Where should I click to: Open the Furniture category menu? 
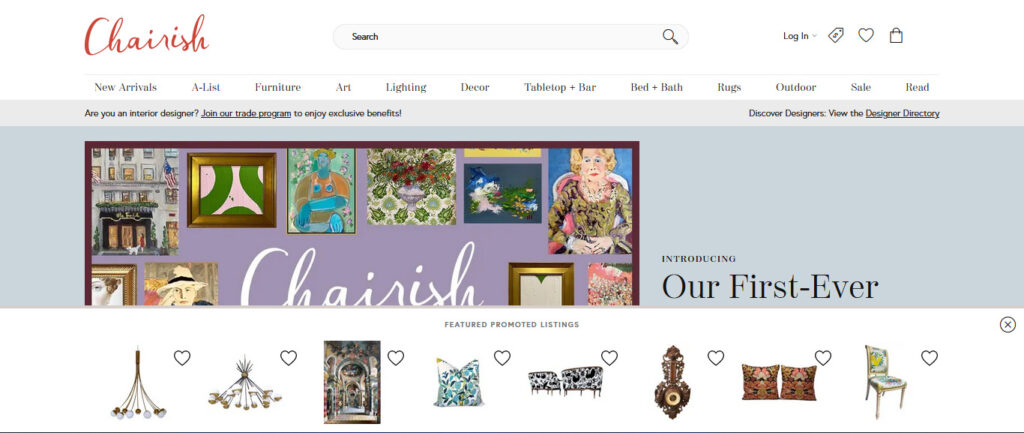(x=278, y=88)
